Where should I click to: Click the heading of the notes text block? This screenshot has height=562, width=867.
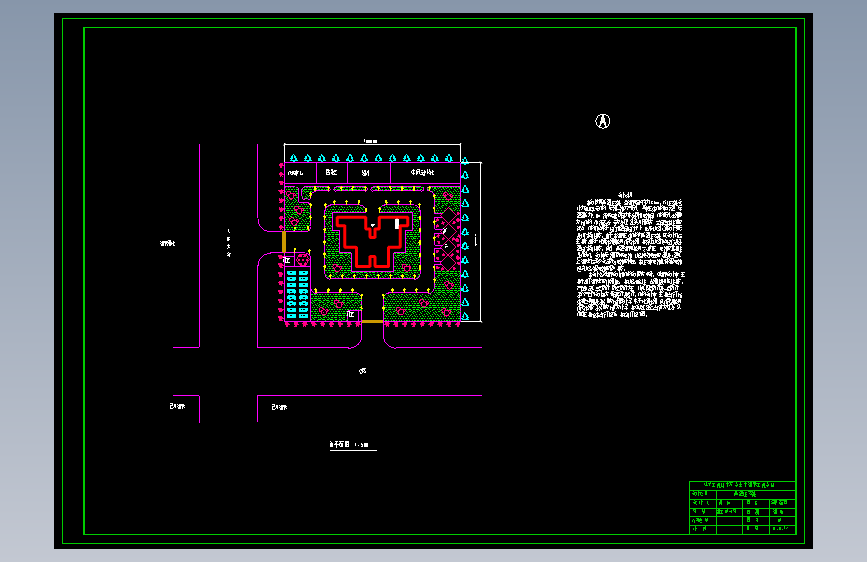coord(625,195)
